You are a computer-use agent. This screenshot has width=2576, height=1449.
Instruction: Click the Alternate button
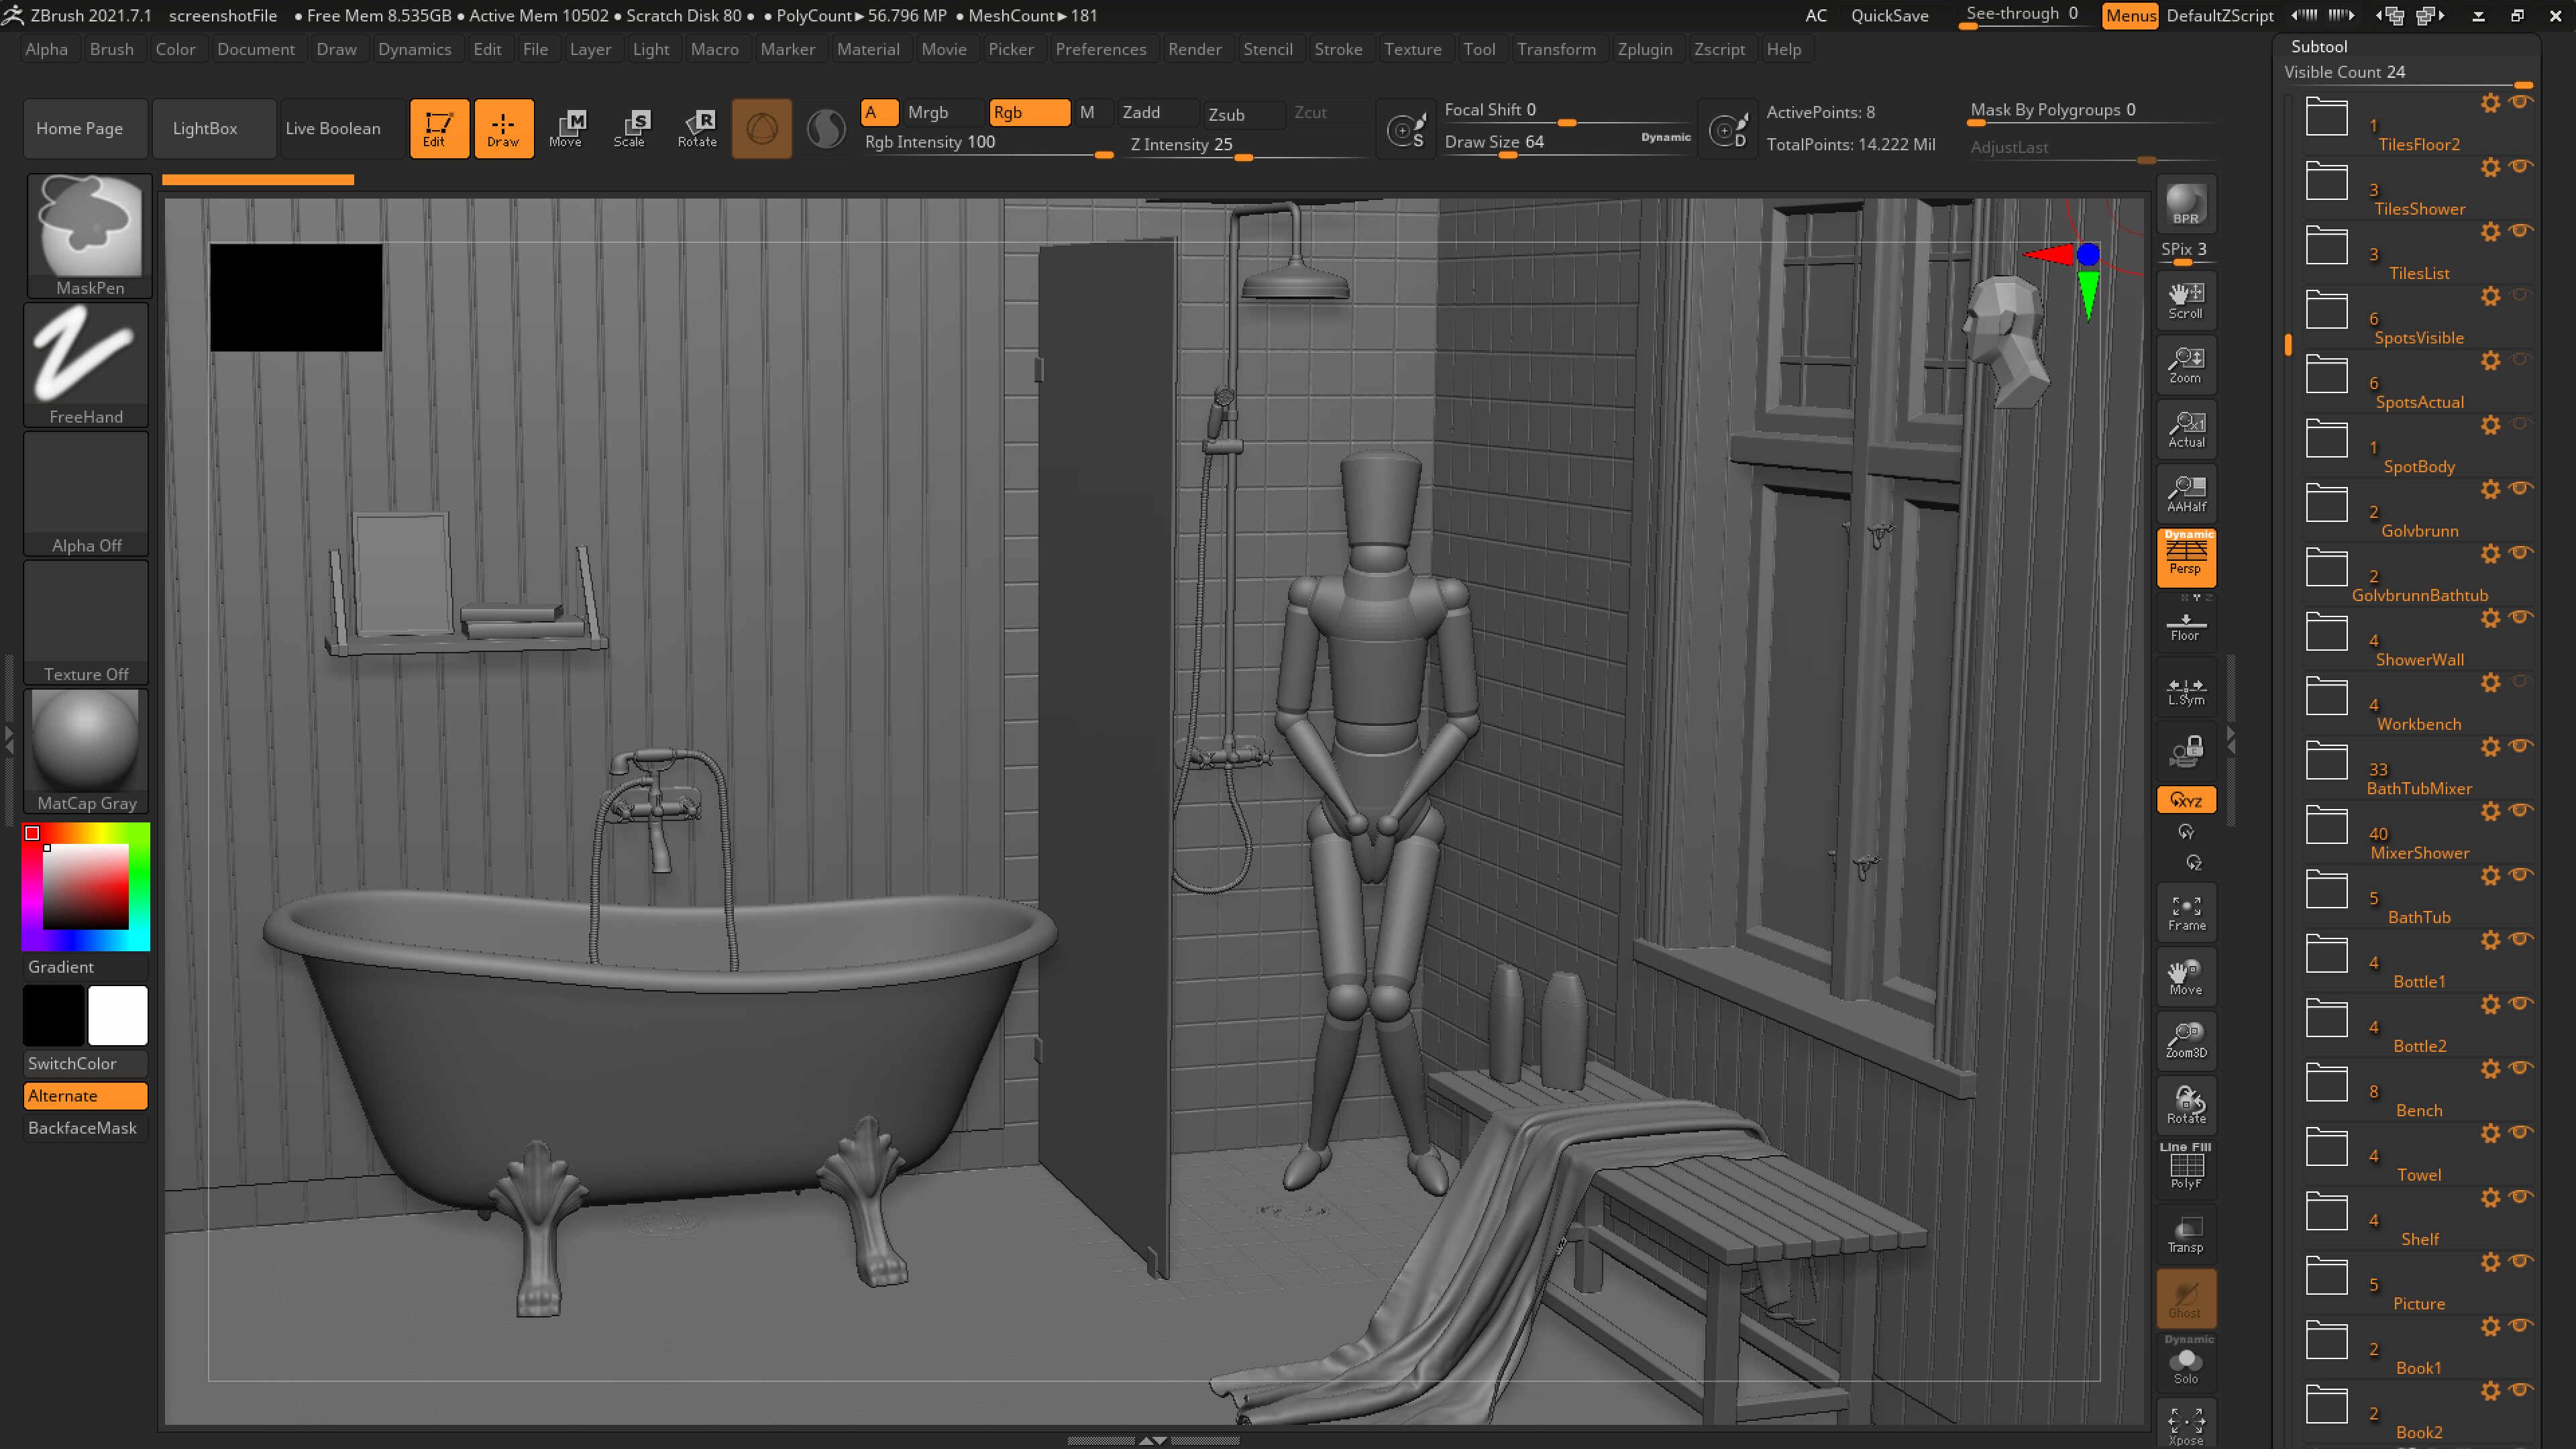click(x=86, y=1095)
